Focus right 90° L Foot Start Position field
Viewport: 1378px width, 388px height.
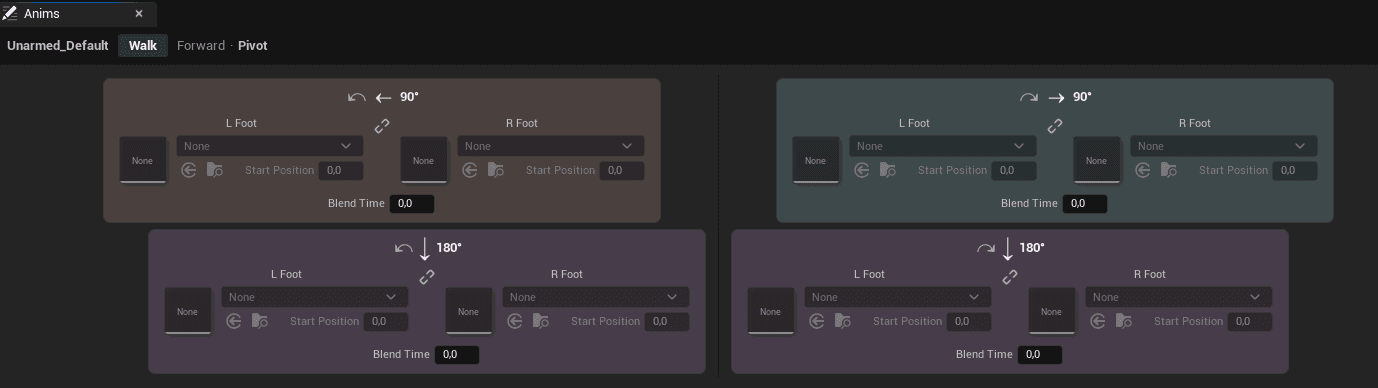click(x=1014, y=170)
